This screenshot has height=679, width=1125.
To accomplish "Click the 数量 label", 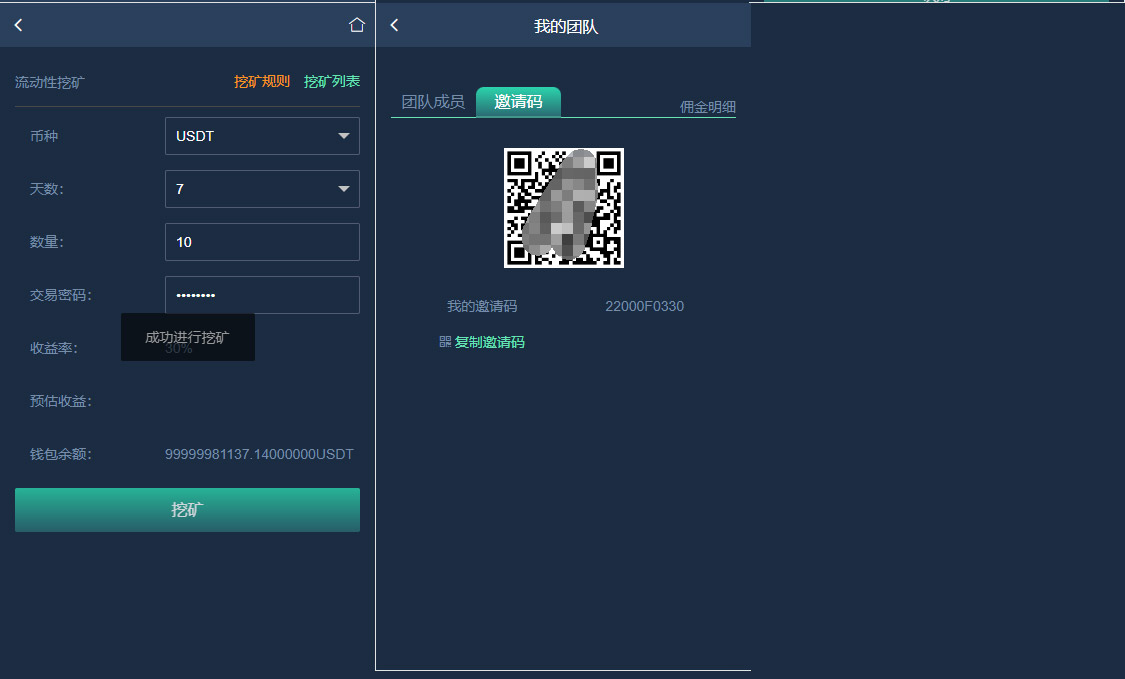I will point(47,242).
